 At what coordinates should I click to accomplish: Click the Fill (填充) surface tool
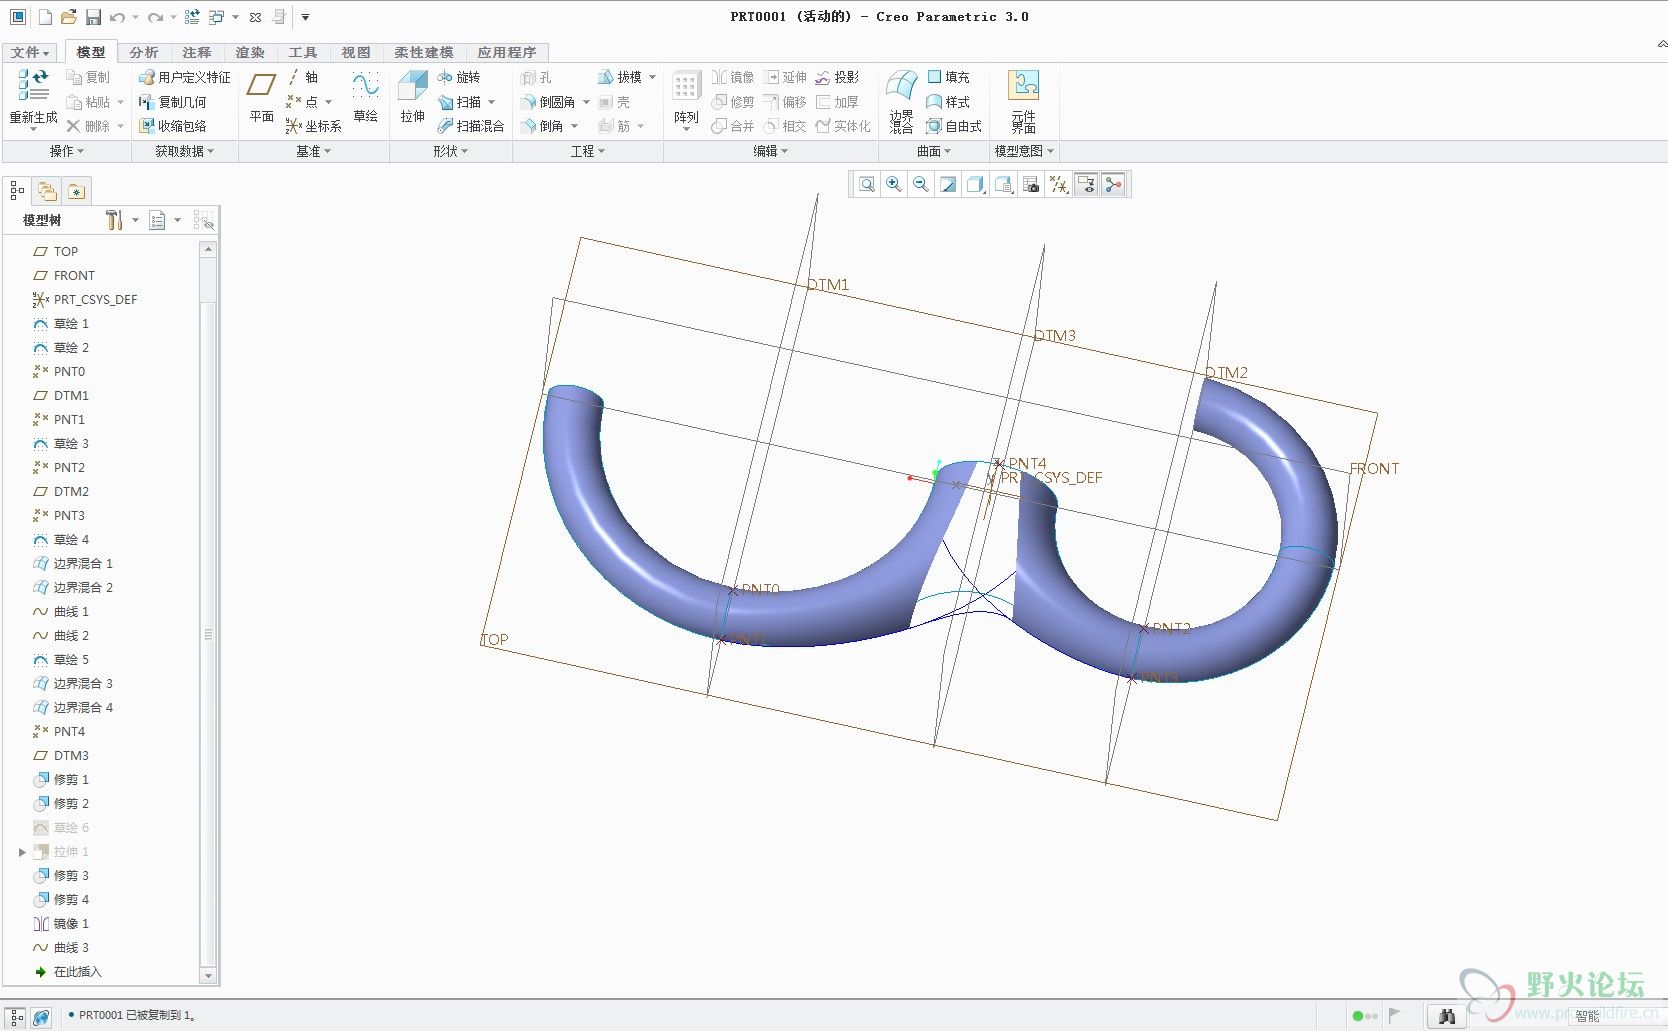pyautogui.click(x=948, y=77)
